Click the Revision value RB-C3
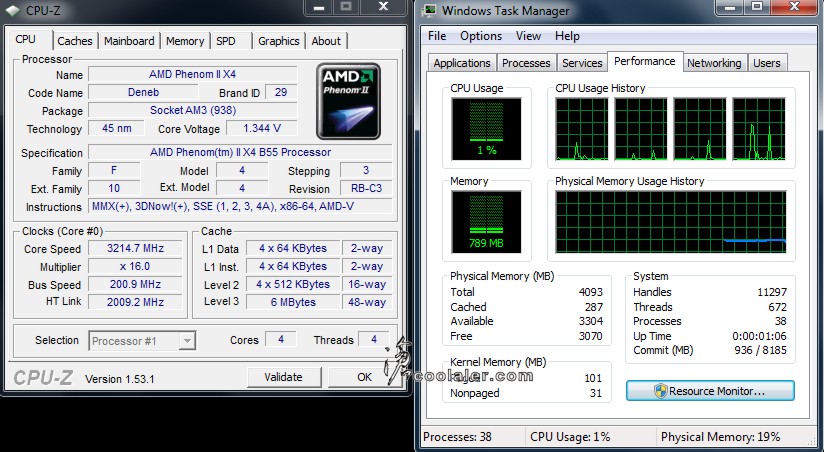This screenshot has width=824, height=452. click(x=366, y=188)
